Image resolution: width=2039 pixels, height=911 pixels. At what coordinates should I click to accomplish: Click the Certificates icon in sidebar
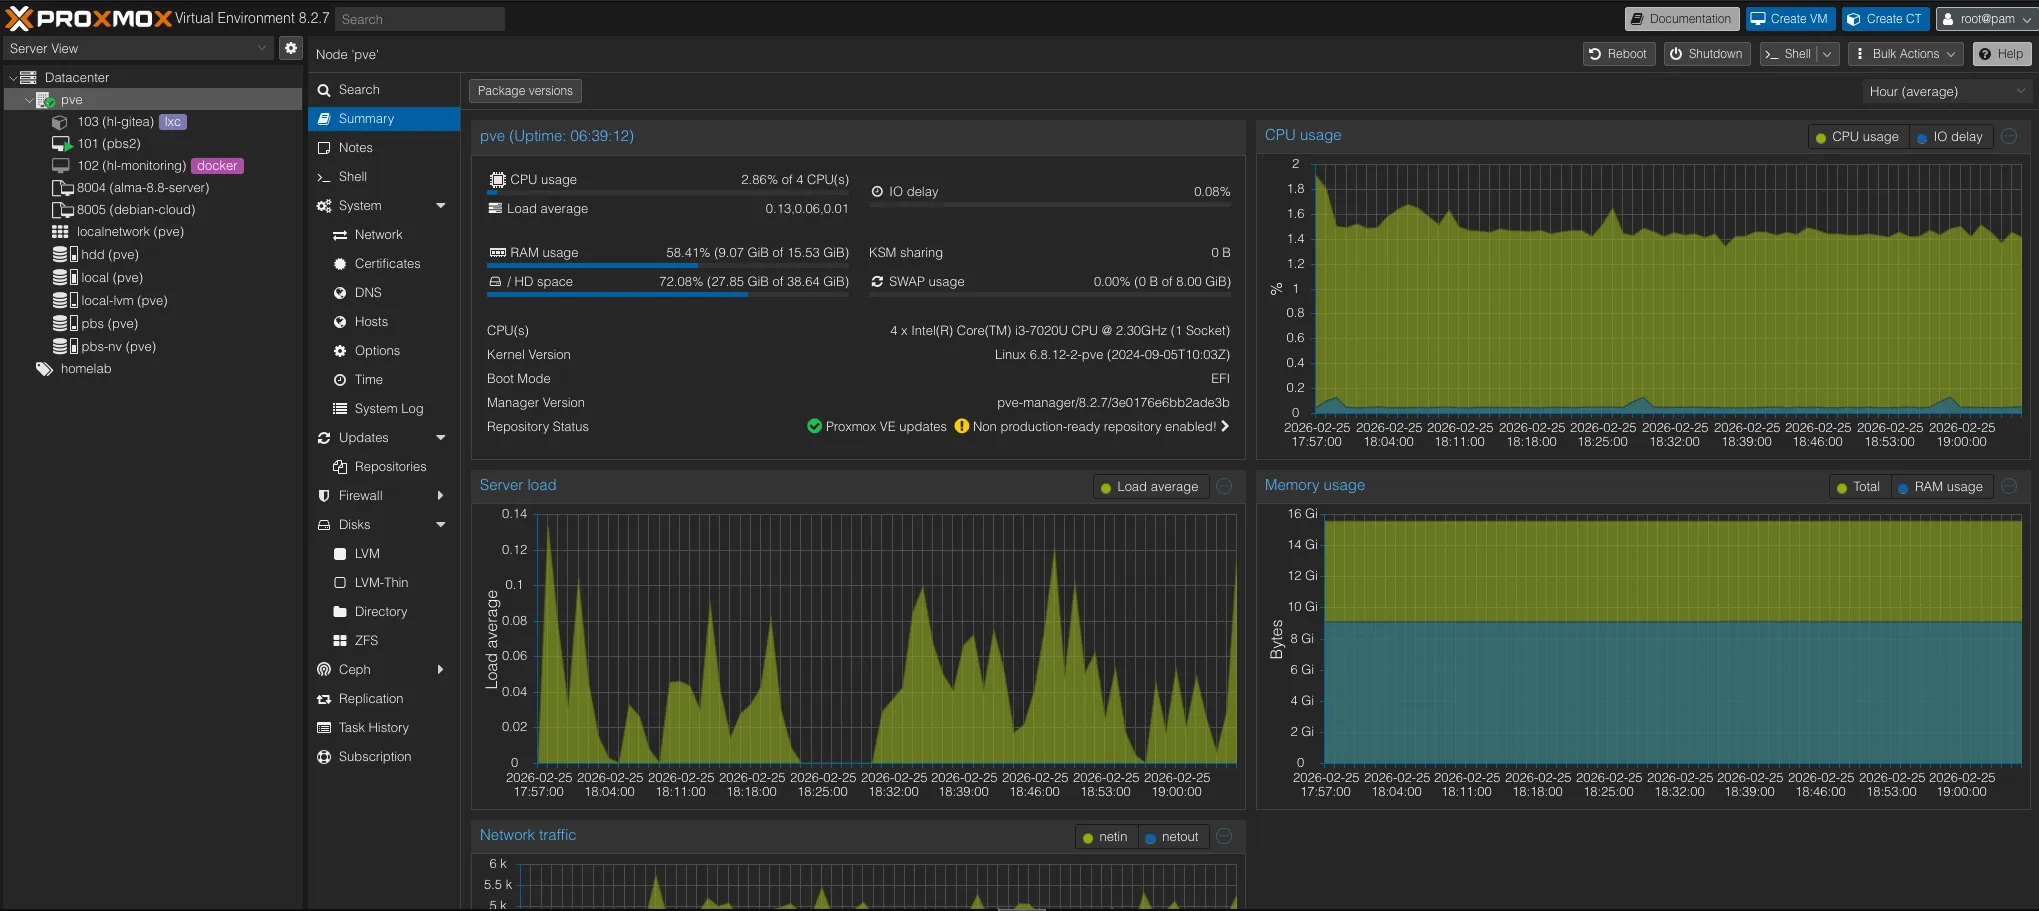pyautogui.click(x=340, y=264)
